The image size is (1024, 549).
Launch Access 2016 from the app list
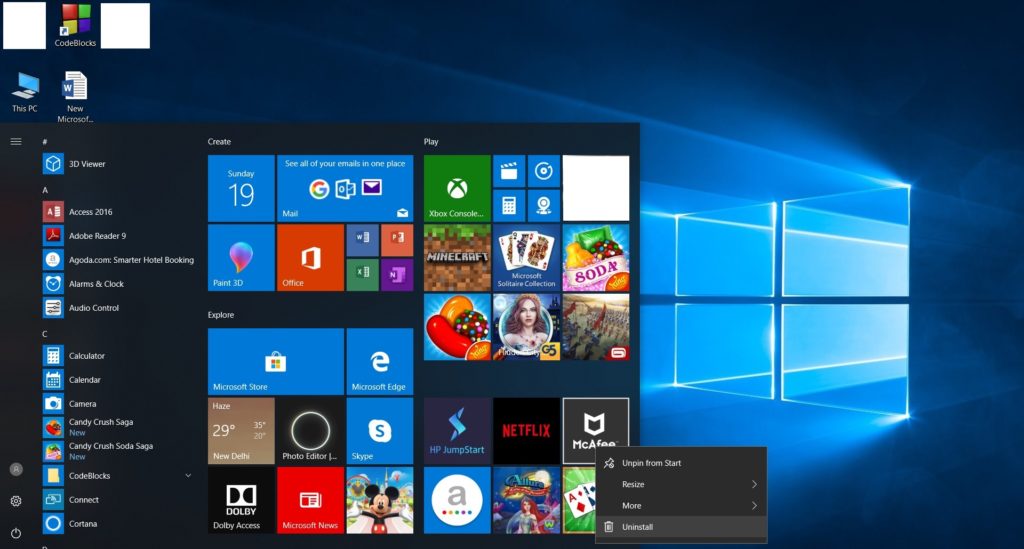118,212
